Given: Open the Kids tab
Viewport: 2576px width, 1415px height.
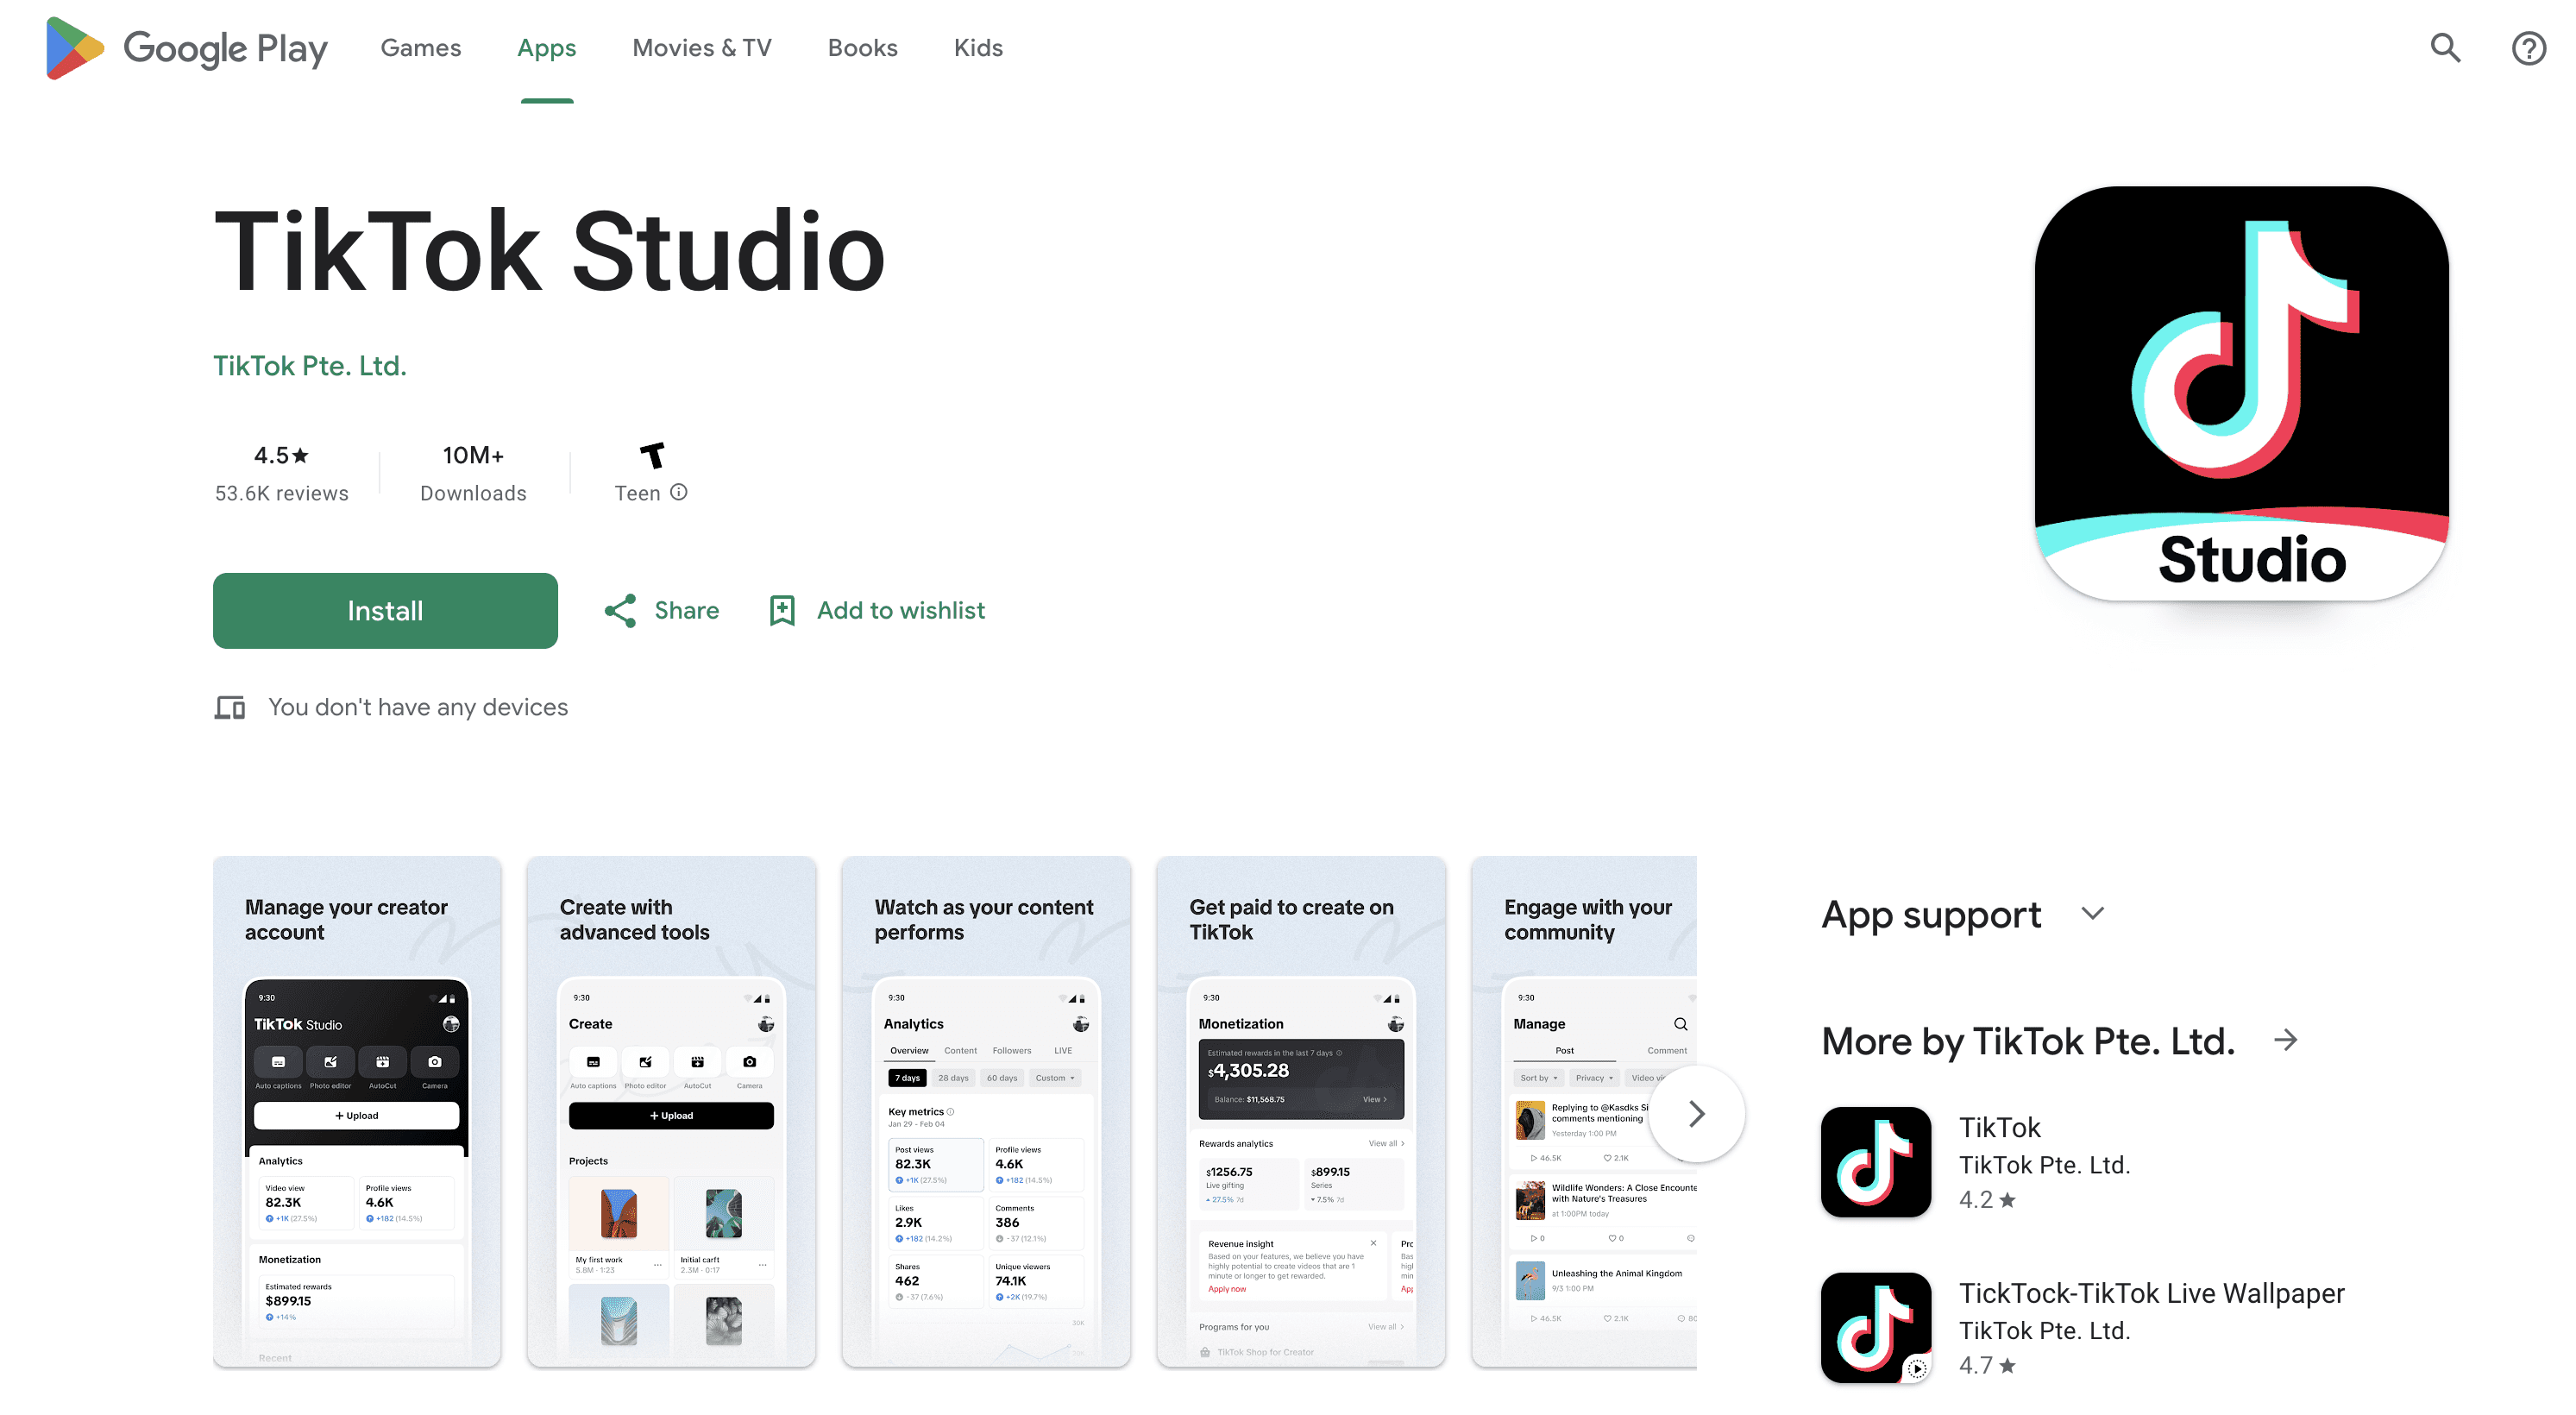Looking at the screenshot, I should (978, 48).
